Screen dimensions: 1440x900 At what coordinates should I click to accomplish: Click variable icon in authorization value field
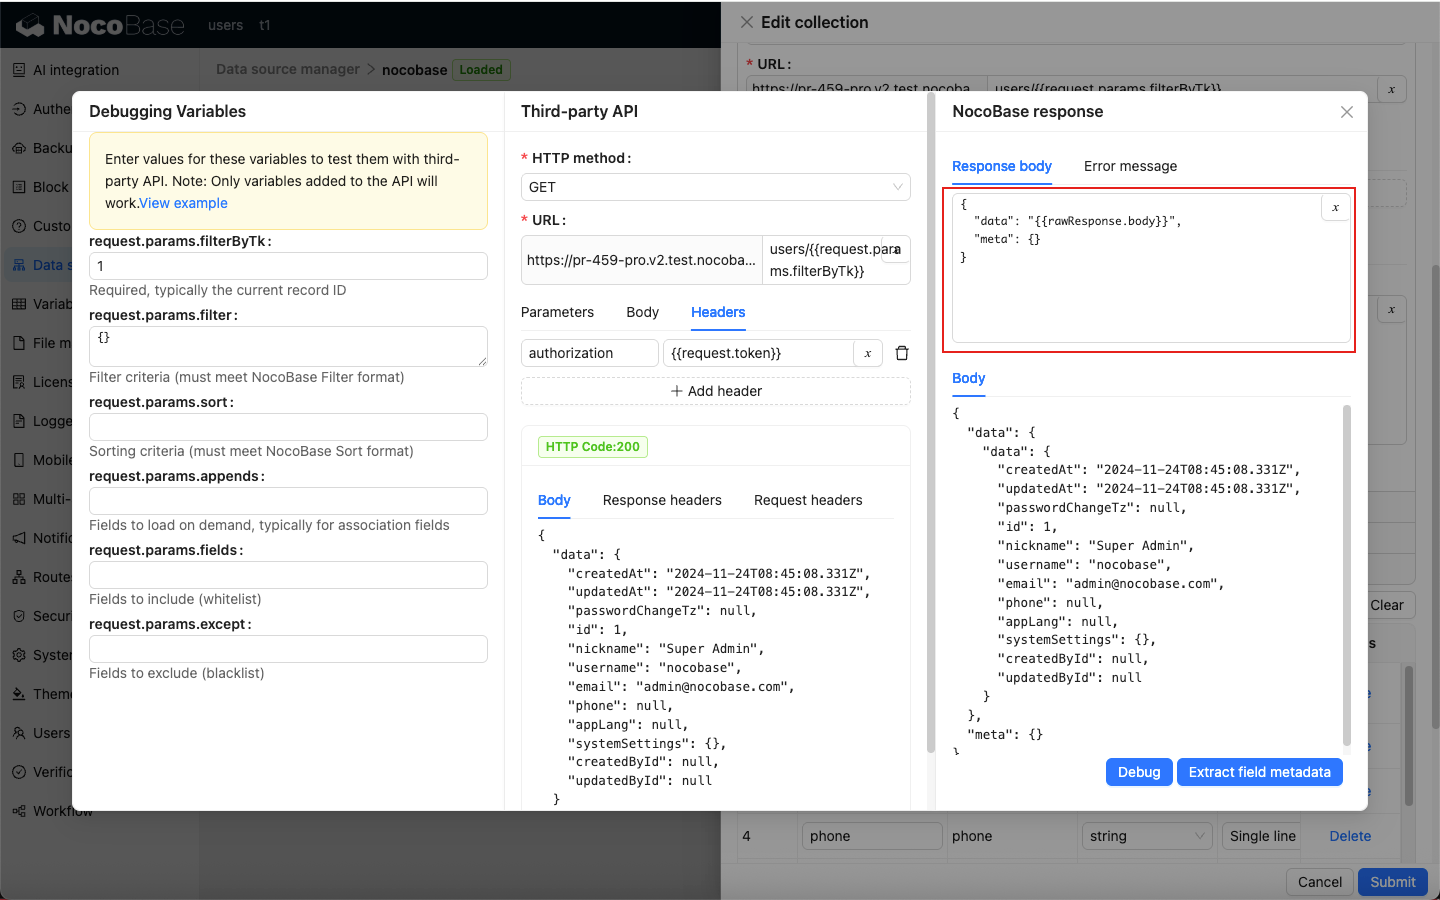[867, 353]
